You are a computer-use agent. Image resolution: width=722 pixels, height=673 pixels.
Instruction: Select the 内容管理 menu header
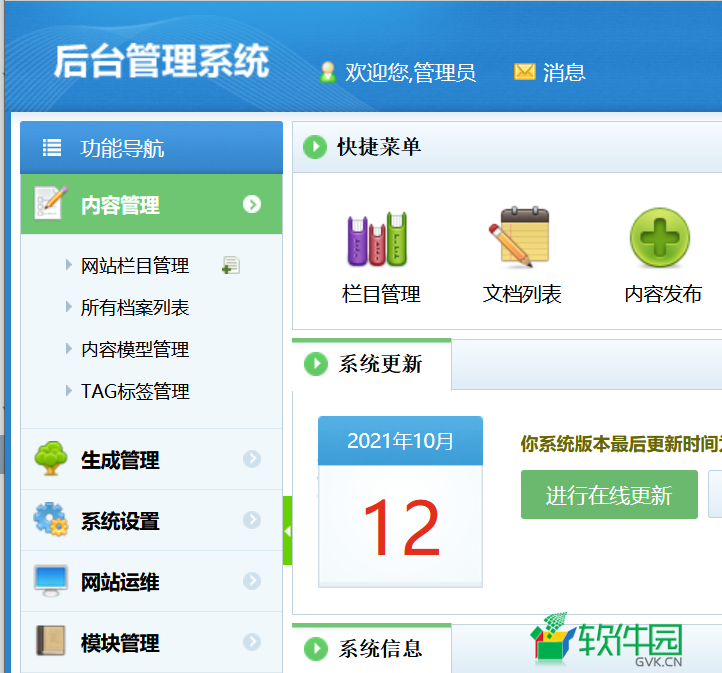[151, 204]
